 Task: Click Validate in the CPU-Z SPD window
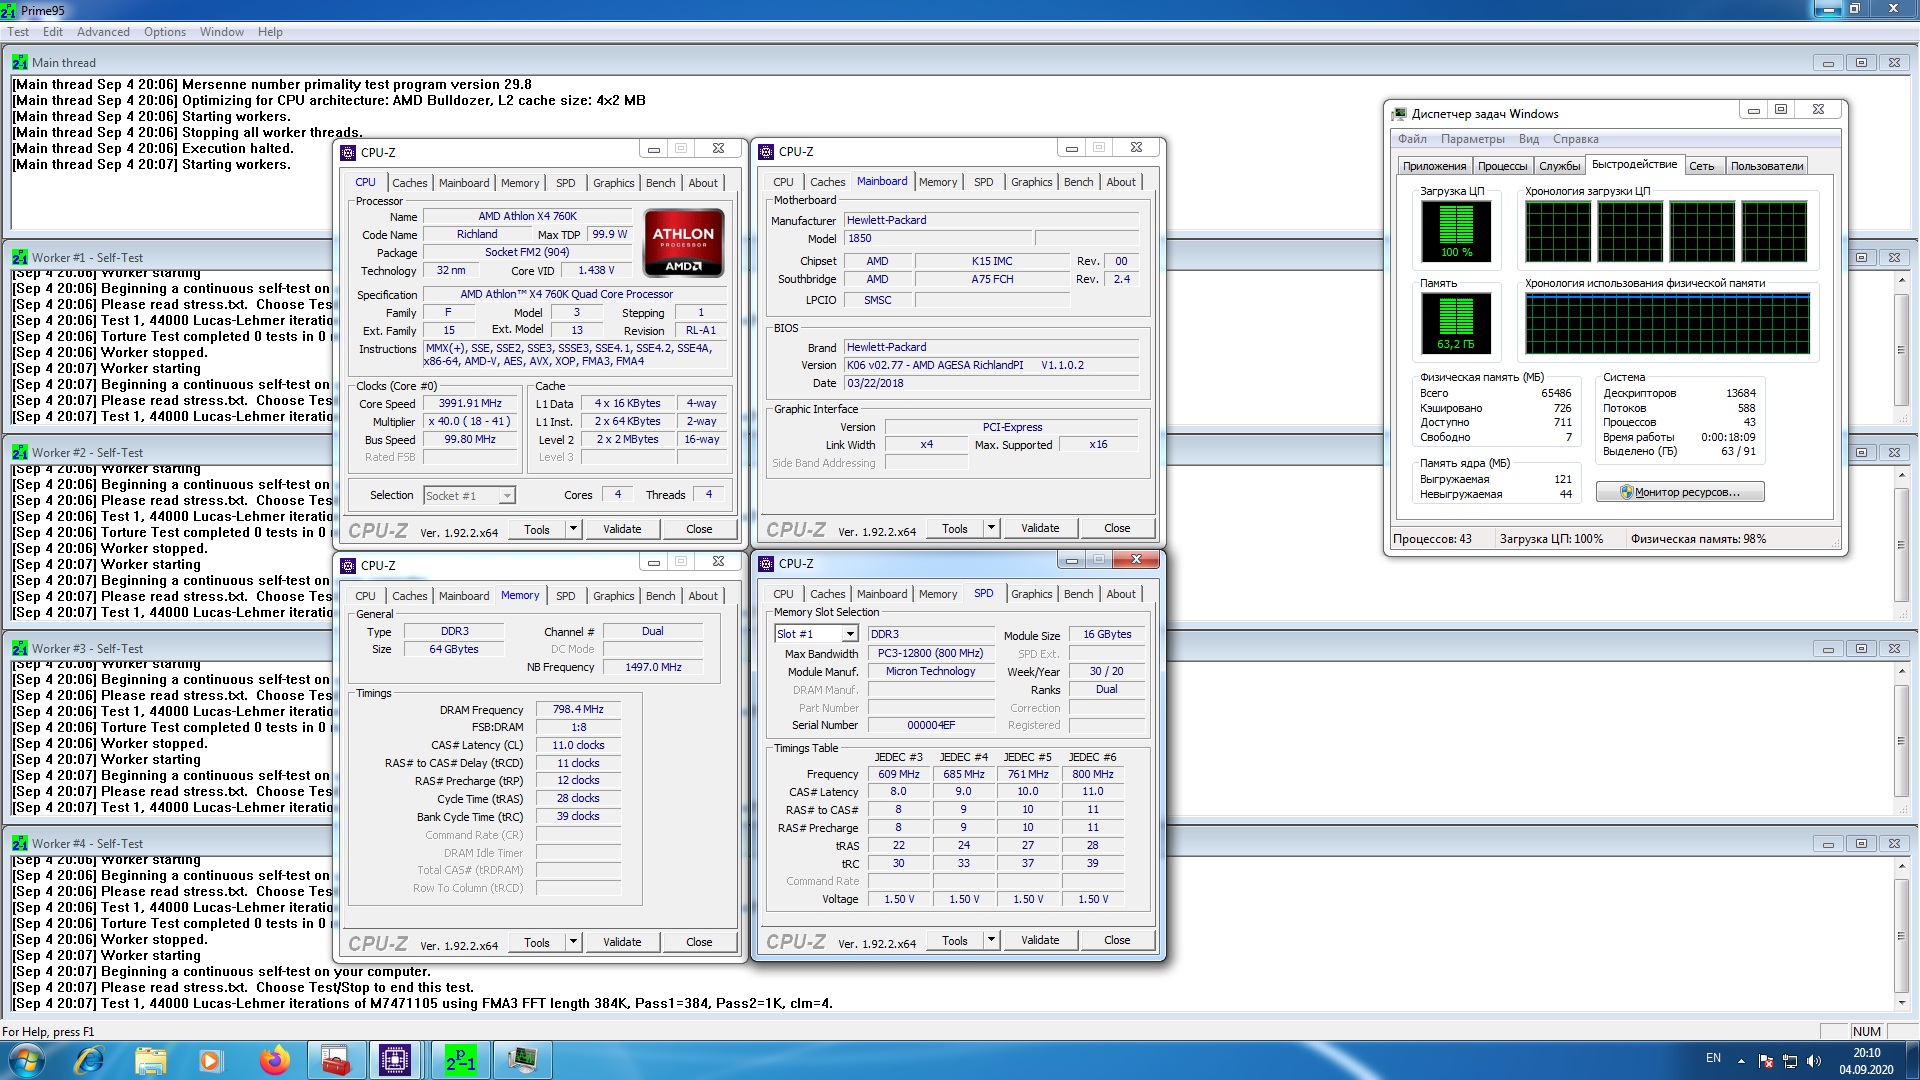tap(1040, 940)
